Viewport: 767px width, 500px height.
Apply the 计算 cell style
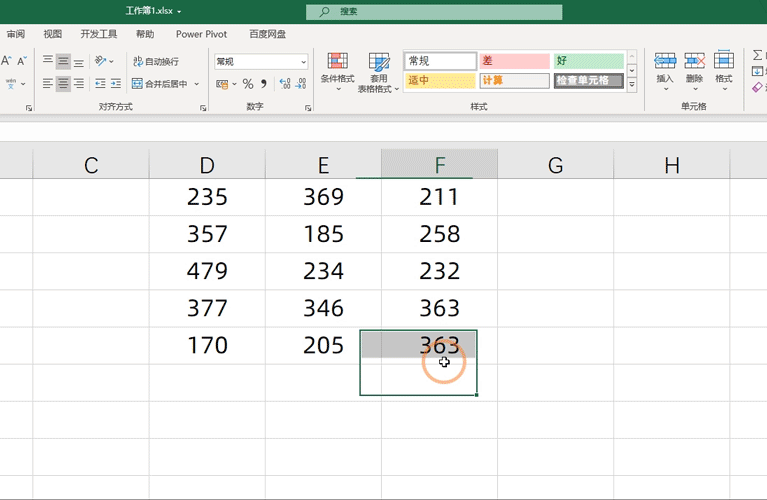(x=514, y=80)
